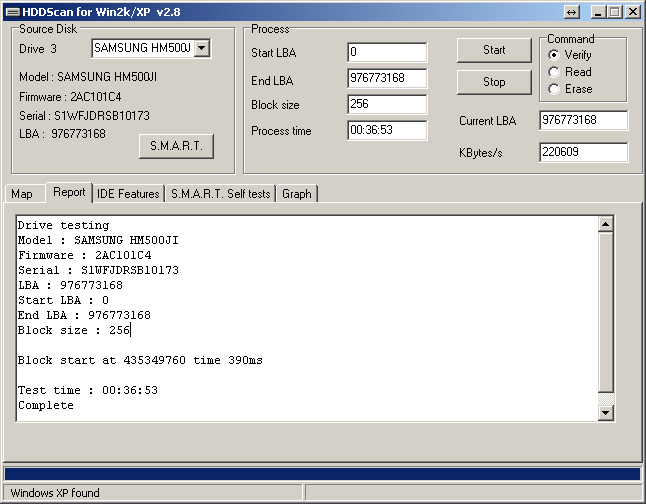Switch to the Map tab
This screenshot has height=504, width=646.
click(22, 194)
